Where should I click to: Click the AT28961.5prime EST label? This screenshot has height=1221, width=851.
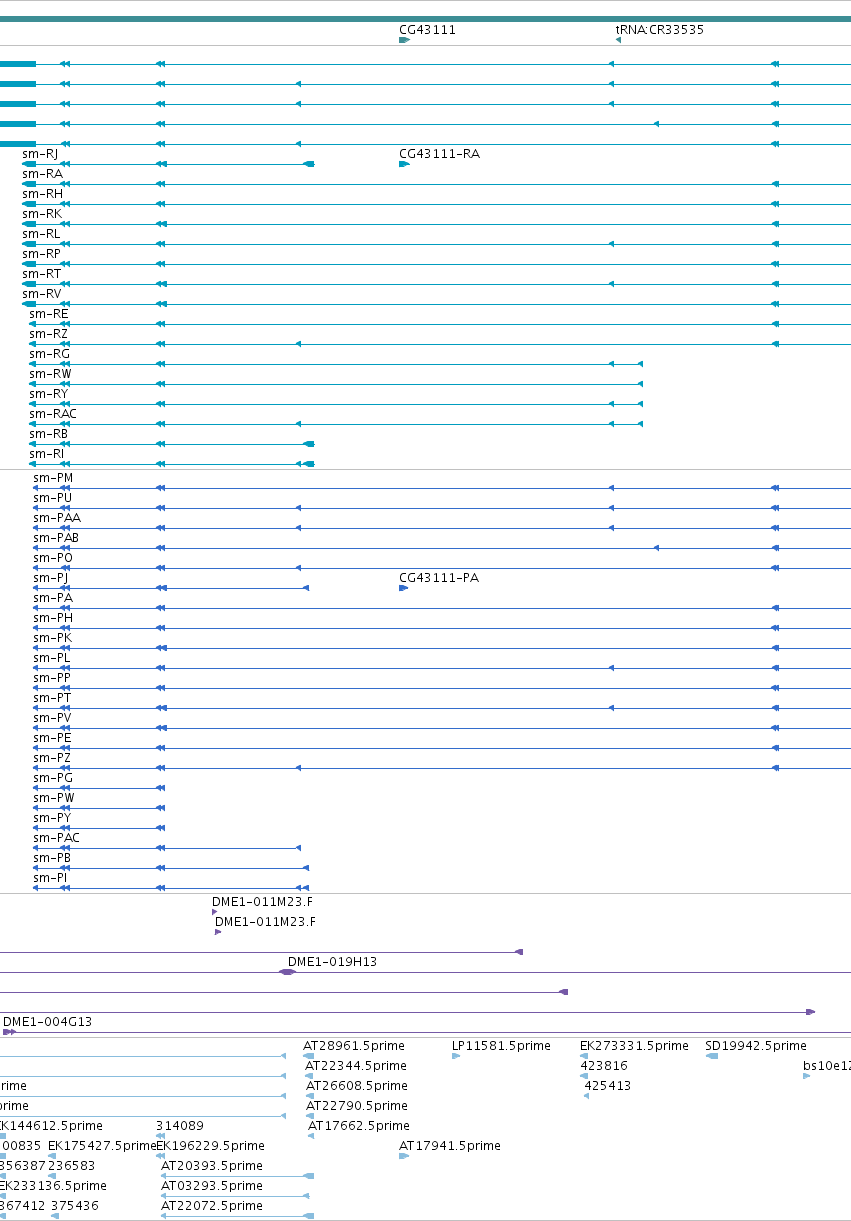point(355,1046)
